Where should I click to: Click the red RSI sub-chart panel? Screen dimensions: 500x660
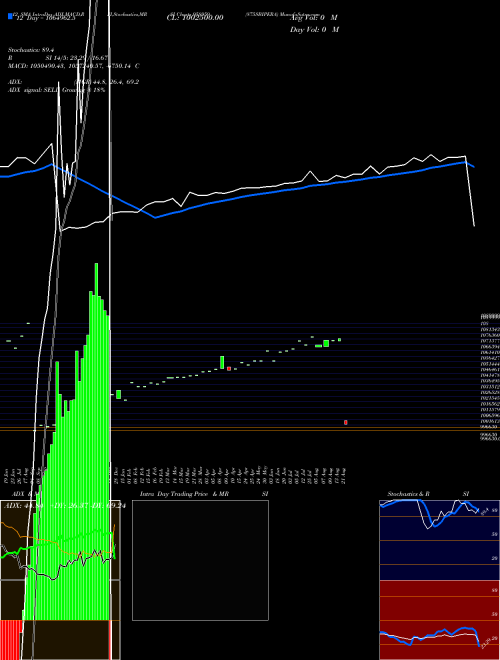[x=439, y=620]
